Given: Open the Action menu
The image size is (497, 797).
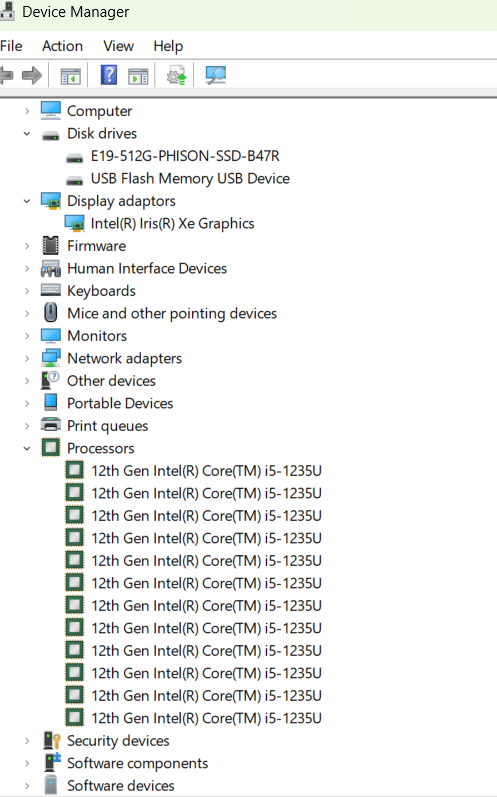Looking at the screenshot, I should click(x=62, y=46).
